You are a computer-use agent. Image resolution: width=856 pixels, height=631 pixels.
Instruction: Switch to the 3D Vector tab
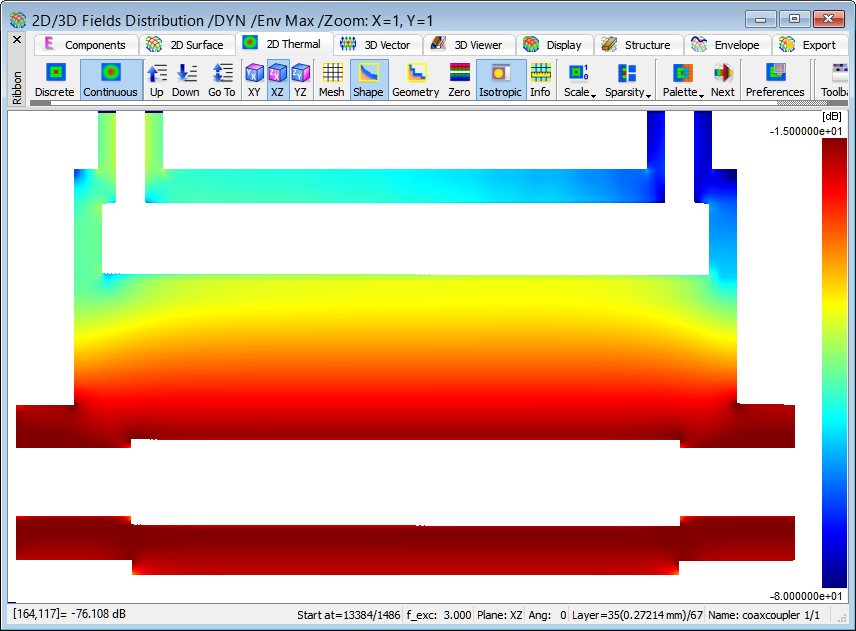pyautogui.click(x=376, y=45)
